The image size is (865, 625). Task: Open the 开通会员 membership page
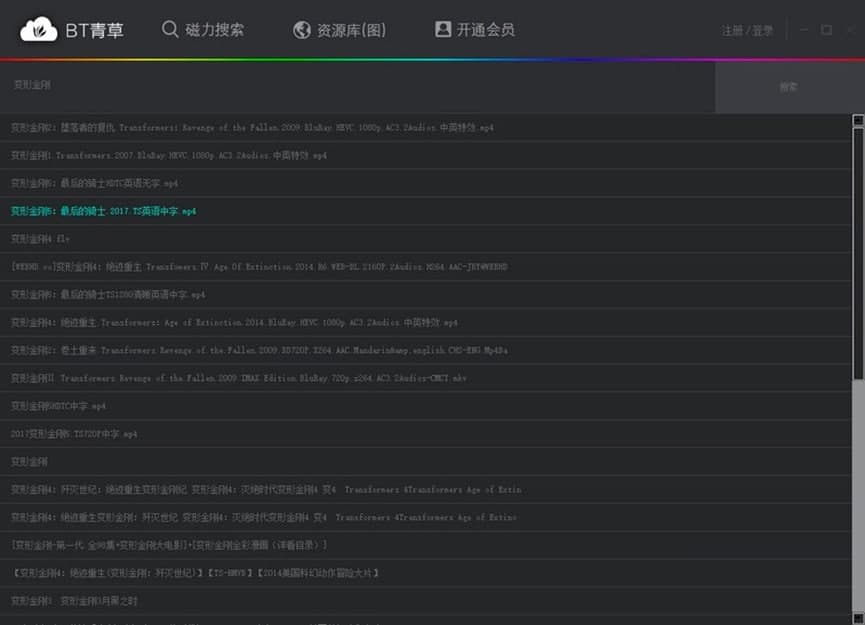point(485,29)
